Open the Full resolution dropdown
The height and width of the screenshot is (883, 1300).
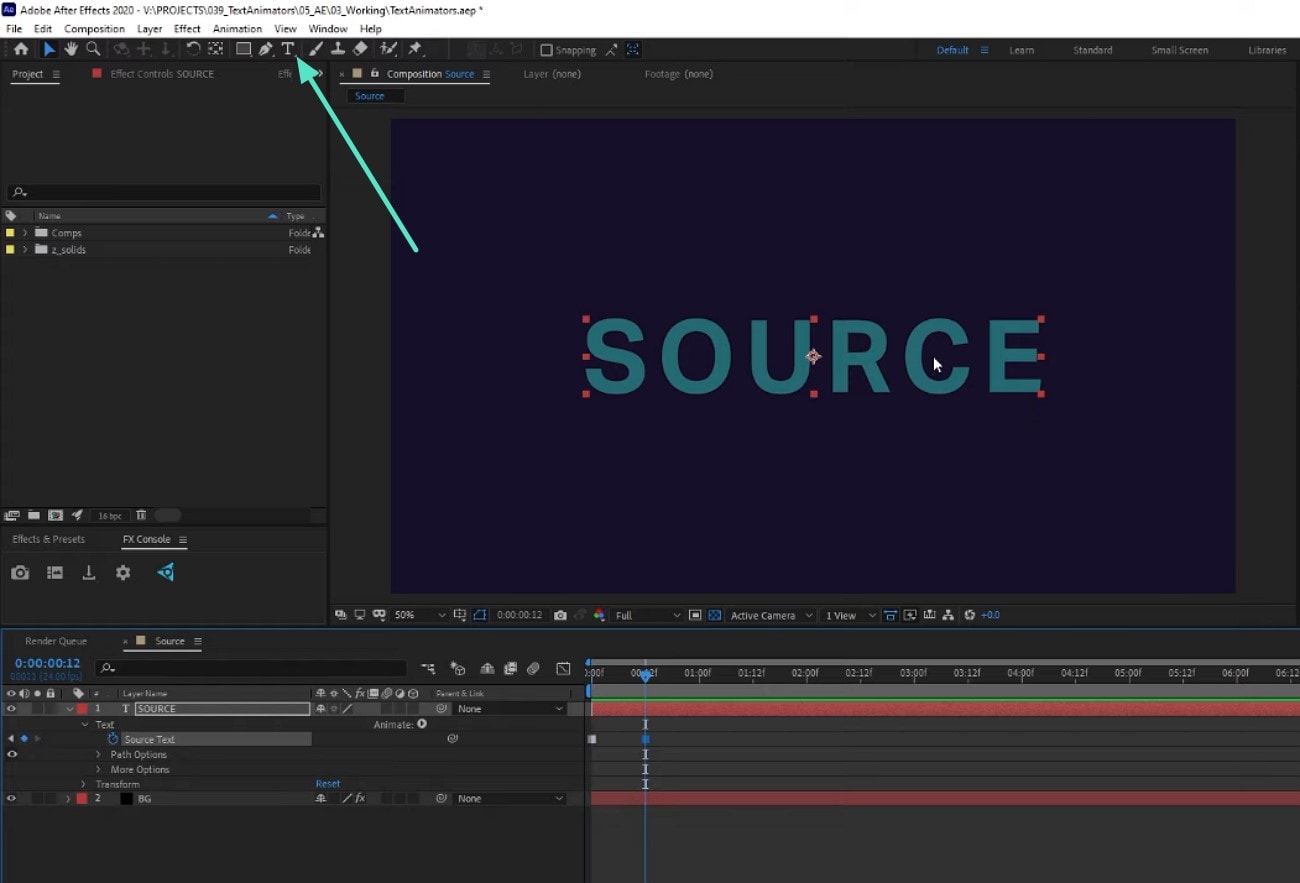pos(647,615)
